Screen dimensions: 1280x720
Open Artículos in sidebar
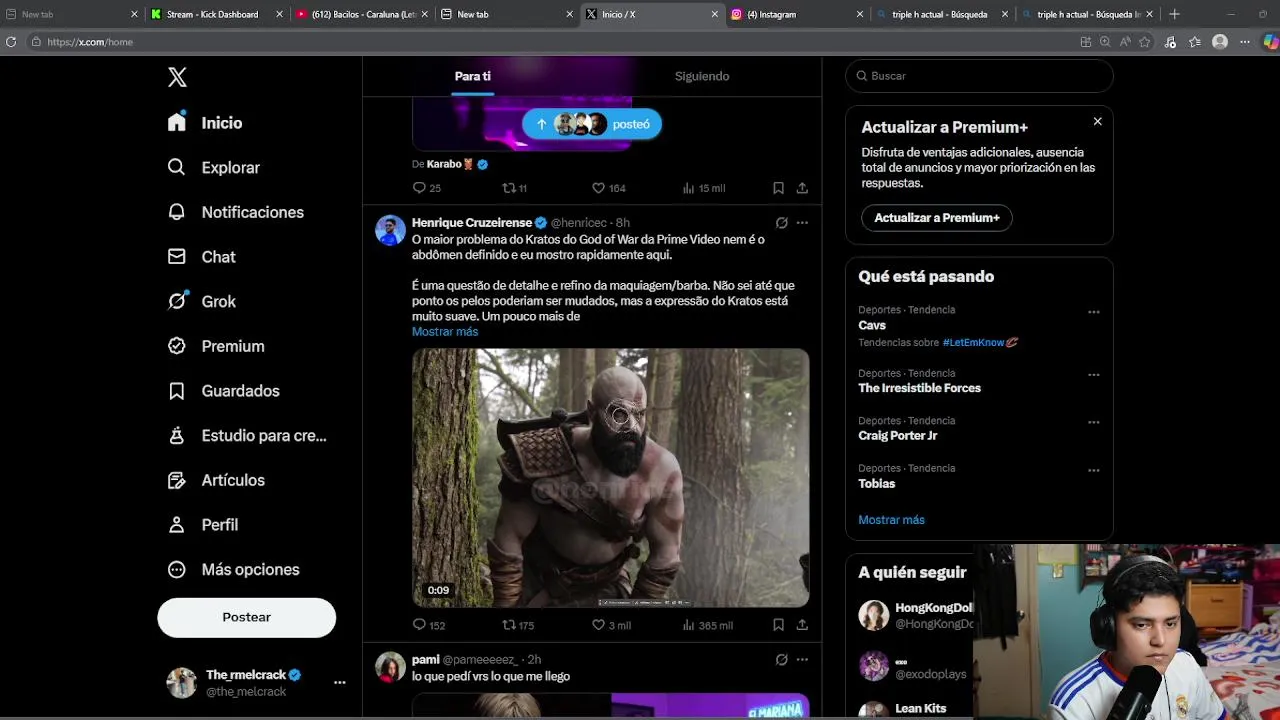(216, 480)
